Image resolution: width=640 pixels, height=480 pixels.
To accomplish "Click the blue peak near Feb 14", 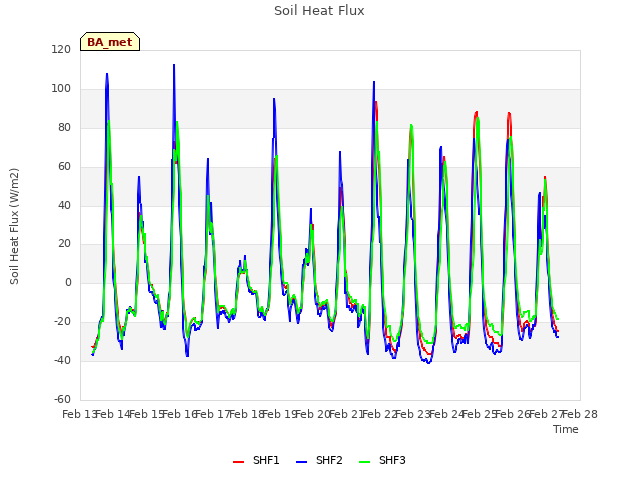I will (x=107, y=74).
